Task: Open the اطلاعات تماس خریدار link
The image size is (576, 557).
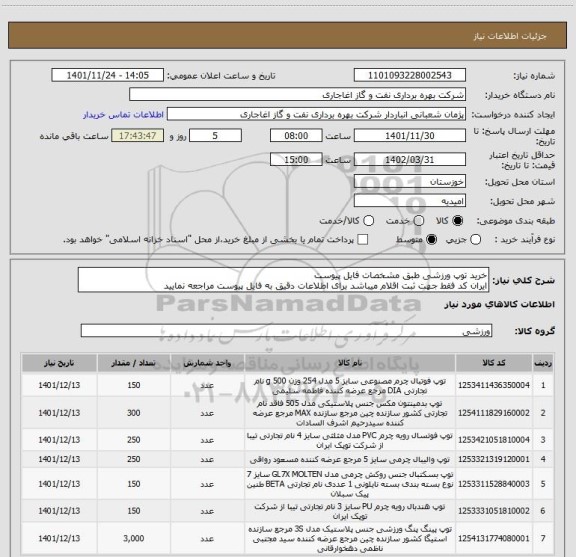Action: pos(123,115)
